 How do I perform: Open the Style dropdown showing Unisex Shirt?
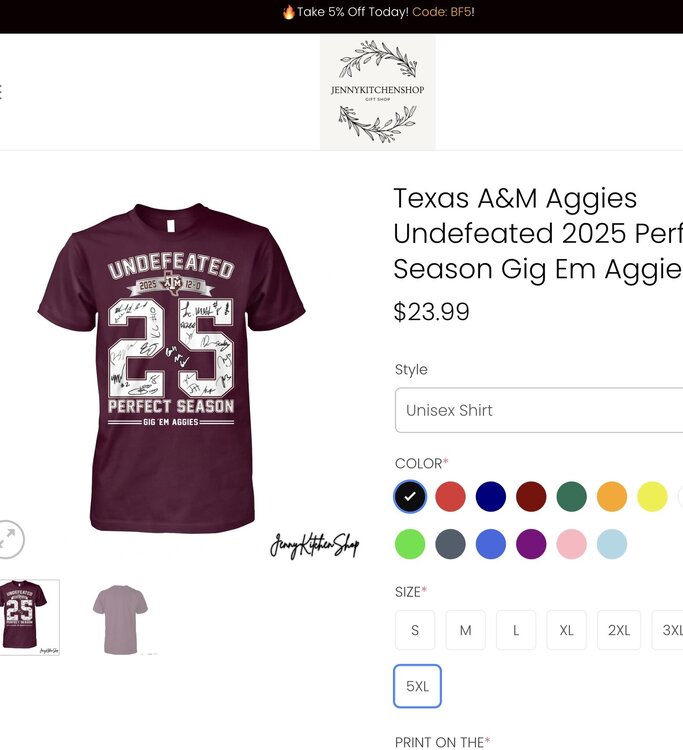[540, 410]
